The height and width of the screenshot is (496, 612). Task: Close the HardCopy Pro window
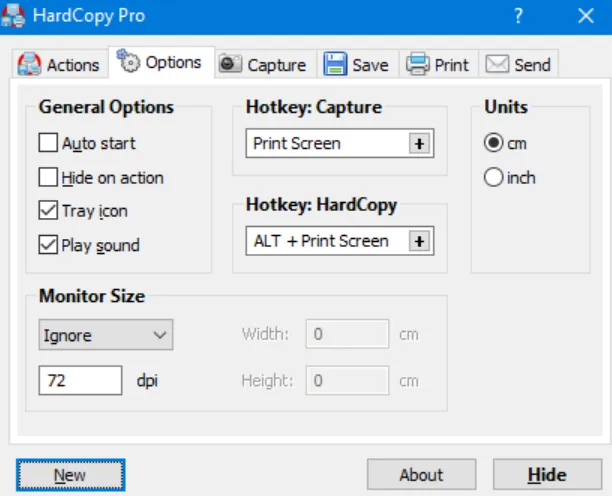[x=586, y=16]
